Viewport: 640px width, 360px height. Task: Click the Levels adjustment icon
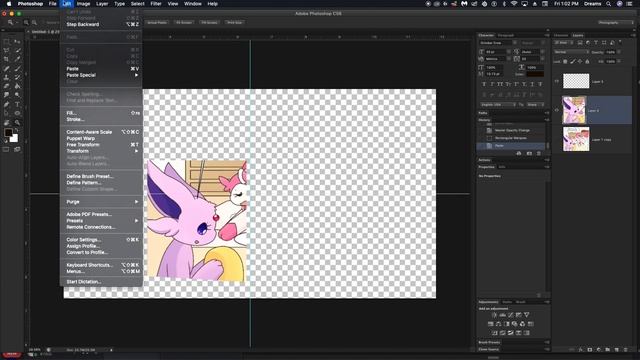(x=502, y=315)
